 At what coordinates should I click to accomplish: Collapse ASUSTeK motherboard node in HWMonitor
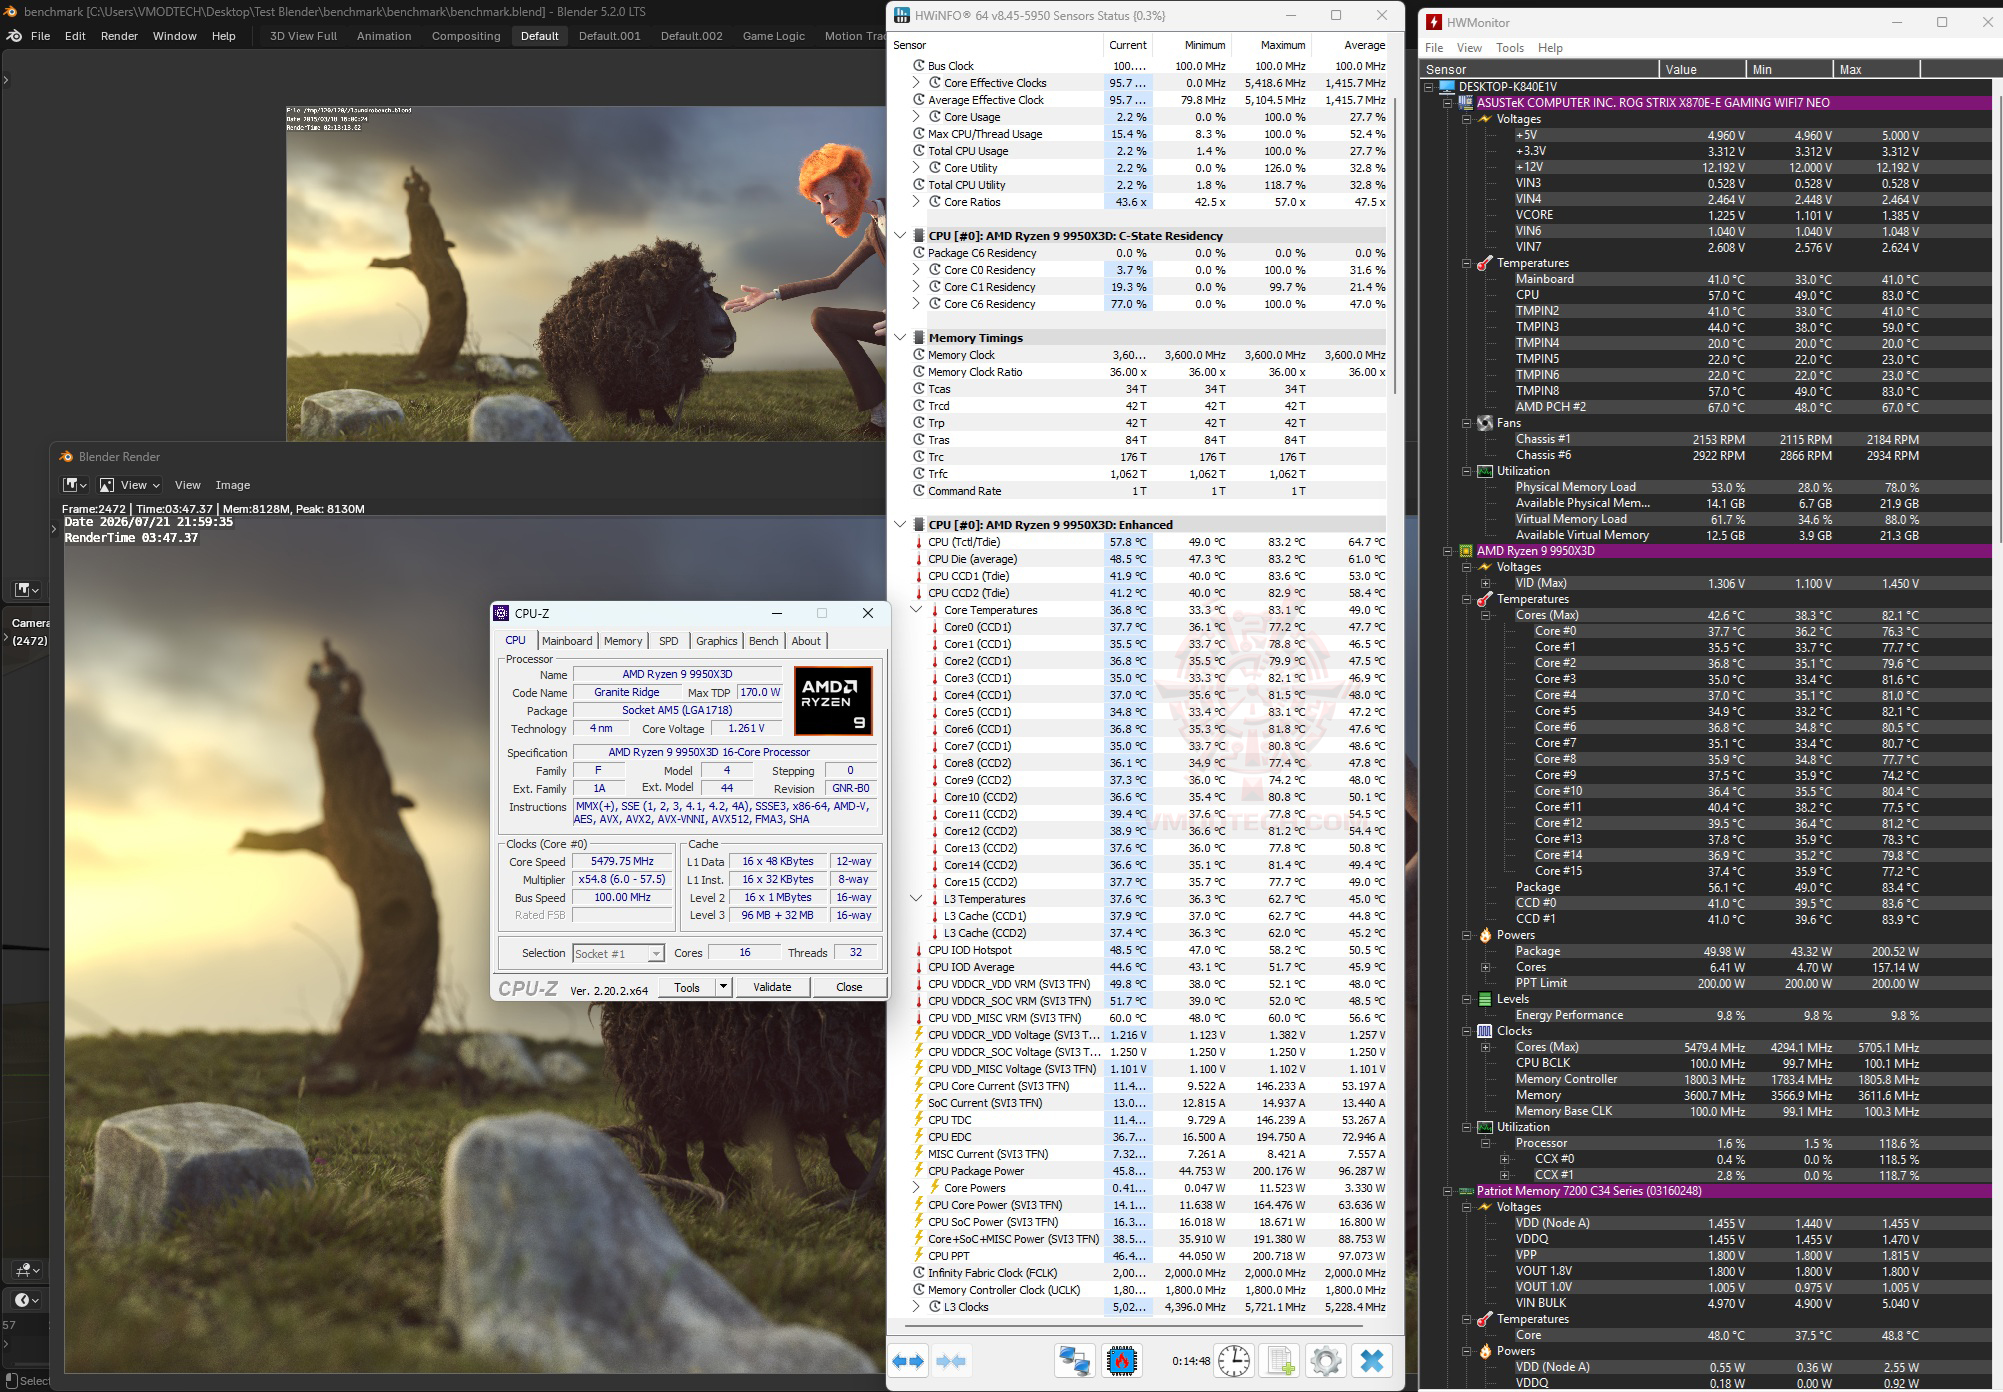(x=1447, y=103)
